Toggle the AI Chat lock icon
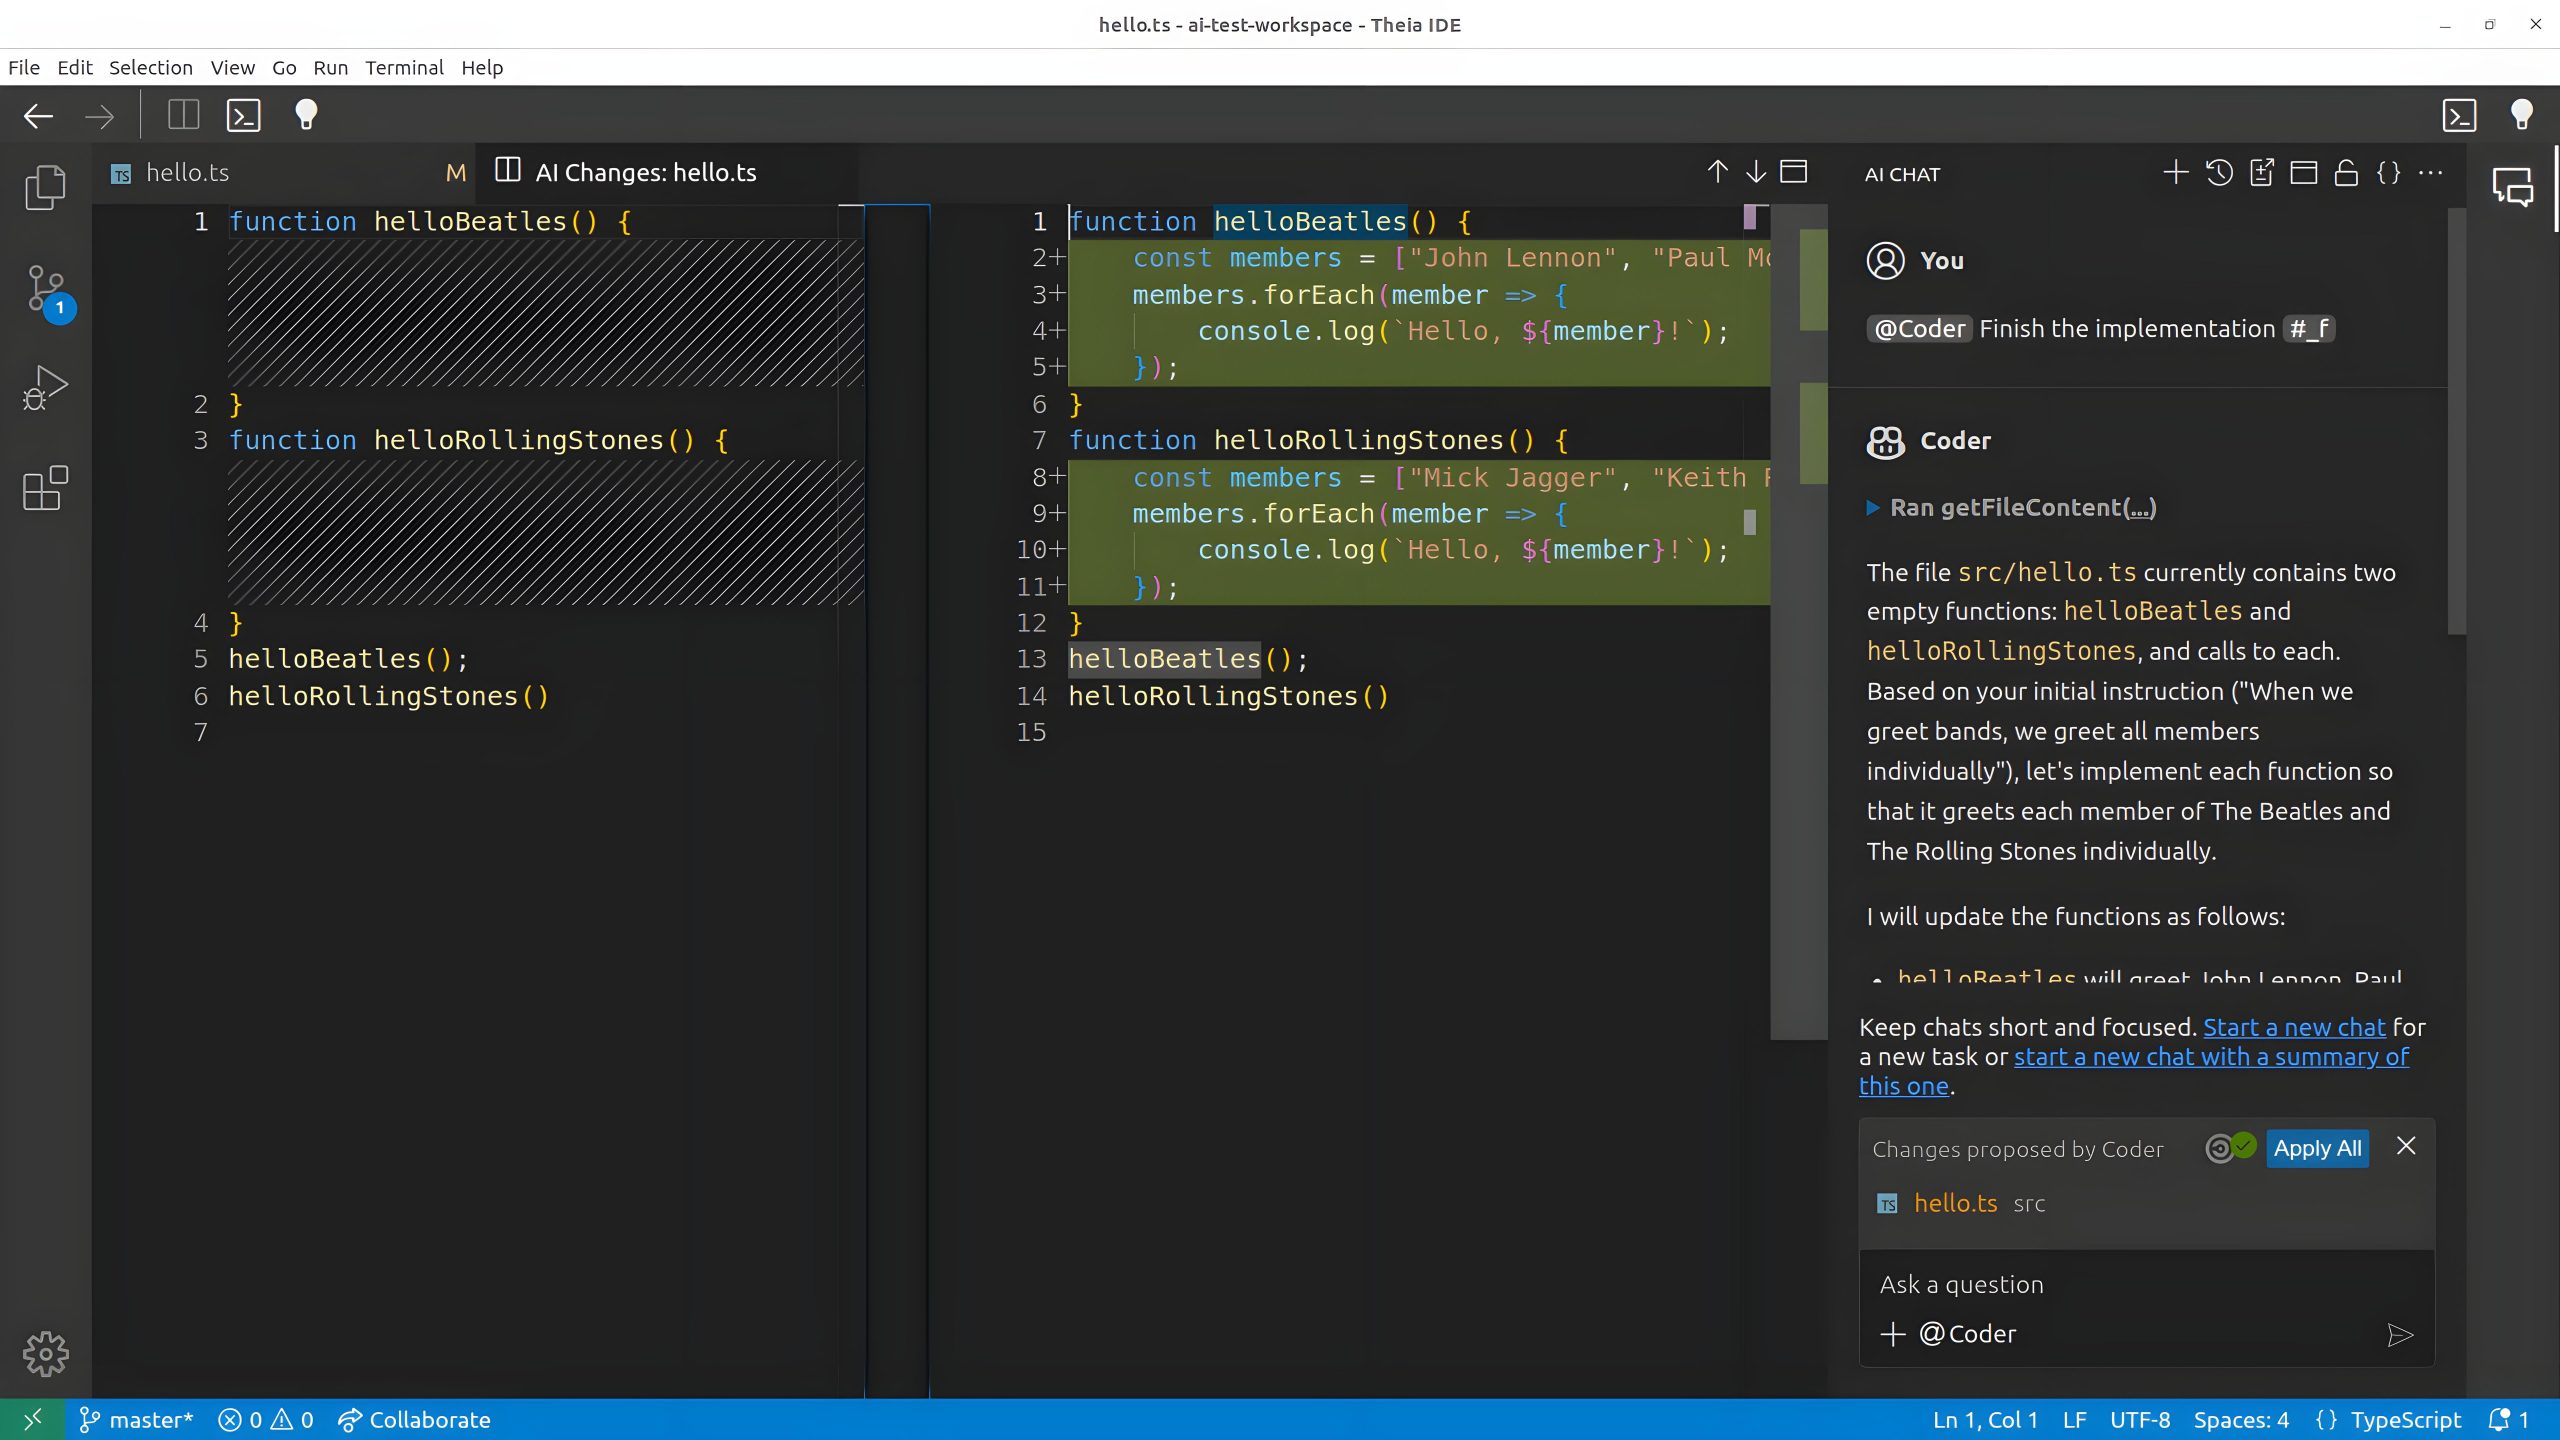The width and height of the screenshot is (2560, 1440). tap(2346, 173)
